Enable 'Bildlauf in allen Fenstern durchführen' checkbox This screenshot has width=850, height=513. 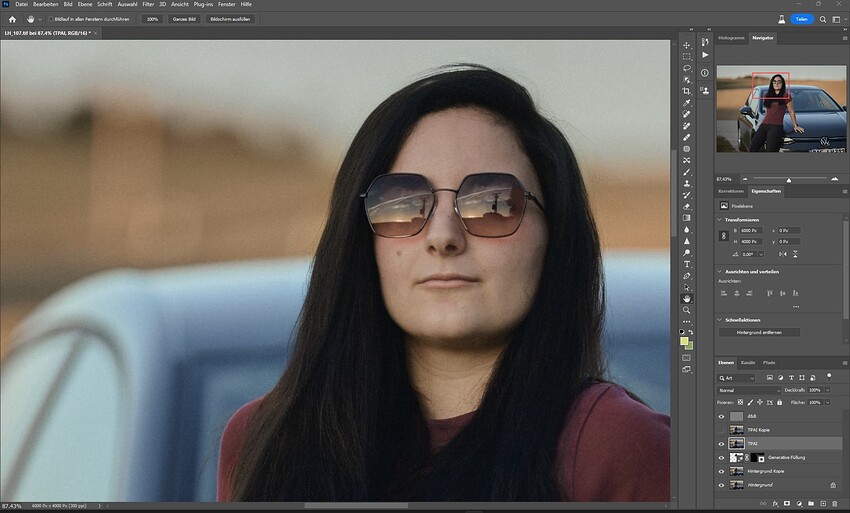52,19
